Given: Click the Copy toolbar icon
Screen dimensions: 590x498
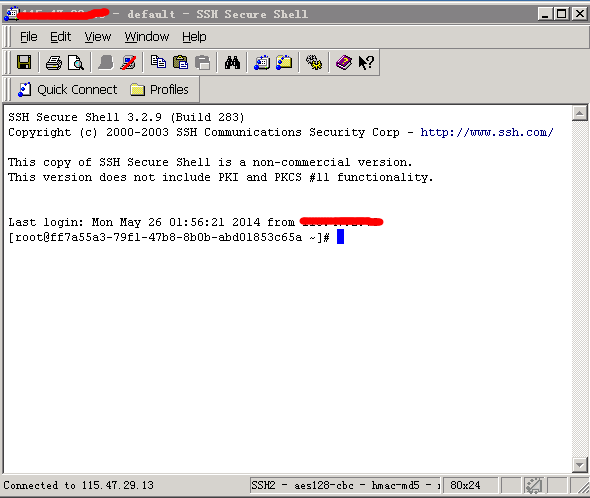Looking at the screenshot, I should point(158,62).
